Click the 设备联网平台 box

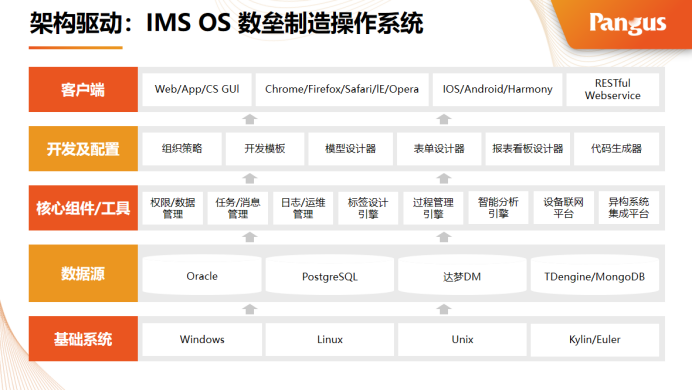pos(564,208)
